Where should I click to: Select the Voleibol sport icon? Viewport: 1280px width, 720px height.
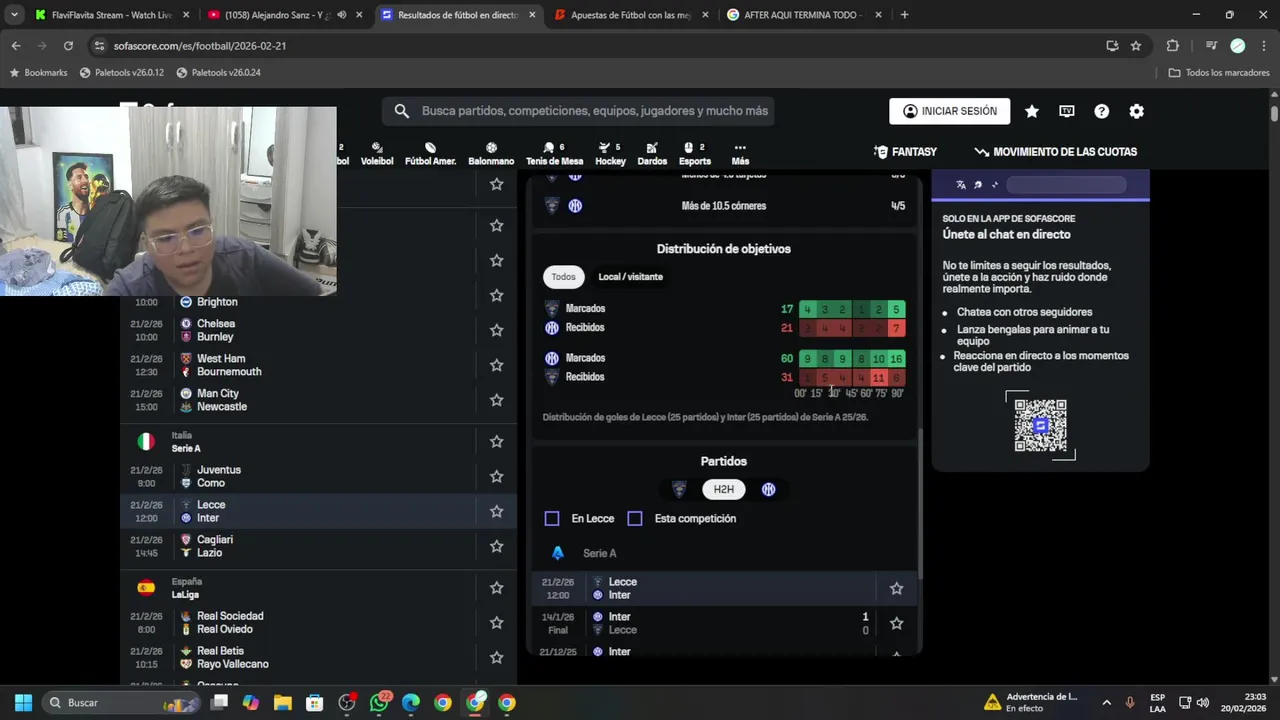point(377,153)
